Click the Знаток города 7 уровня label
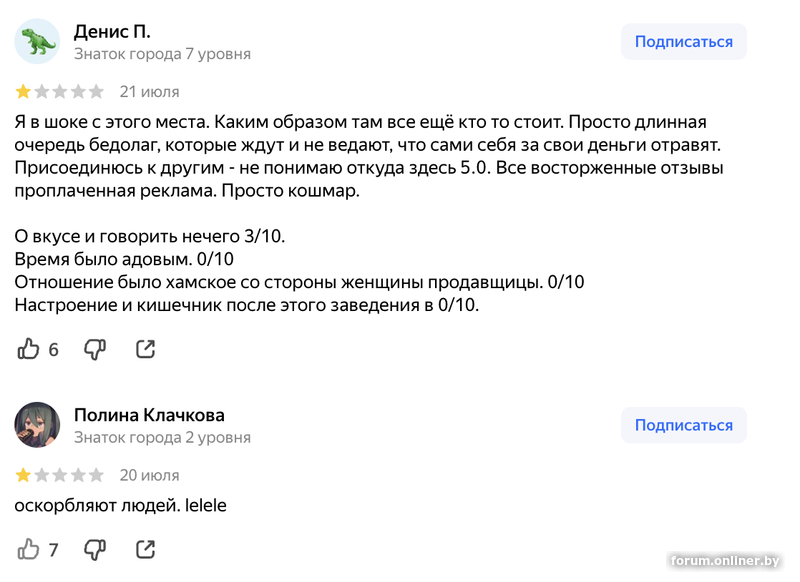Image resolution: width=800 pixels, height=582 pixels. coord(162,54)
